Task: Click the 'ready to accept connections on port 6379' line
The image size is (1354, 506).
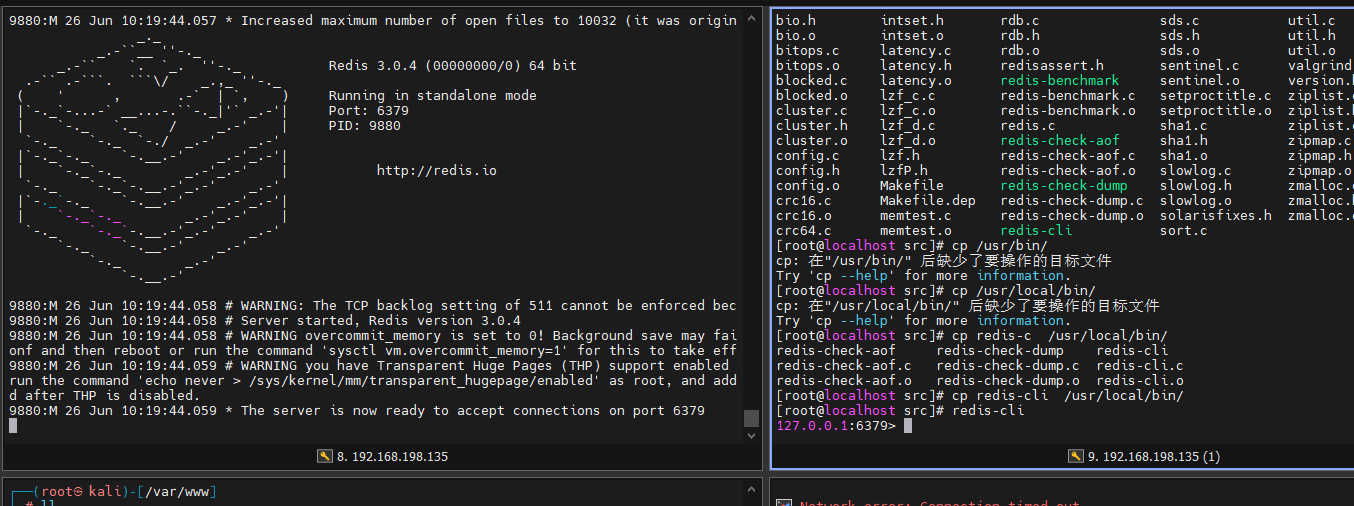Action: click(x=356, y=411)
